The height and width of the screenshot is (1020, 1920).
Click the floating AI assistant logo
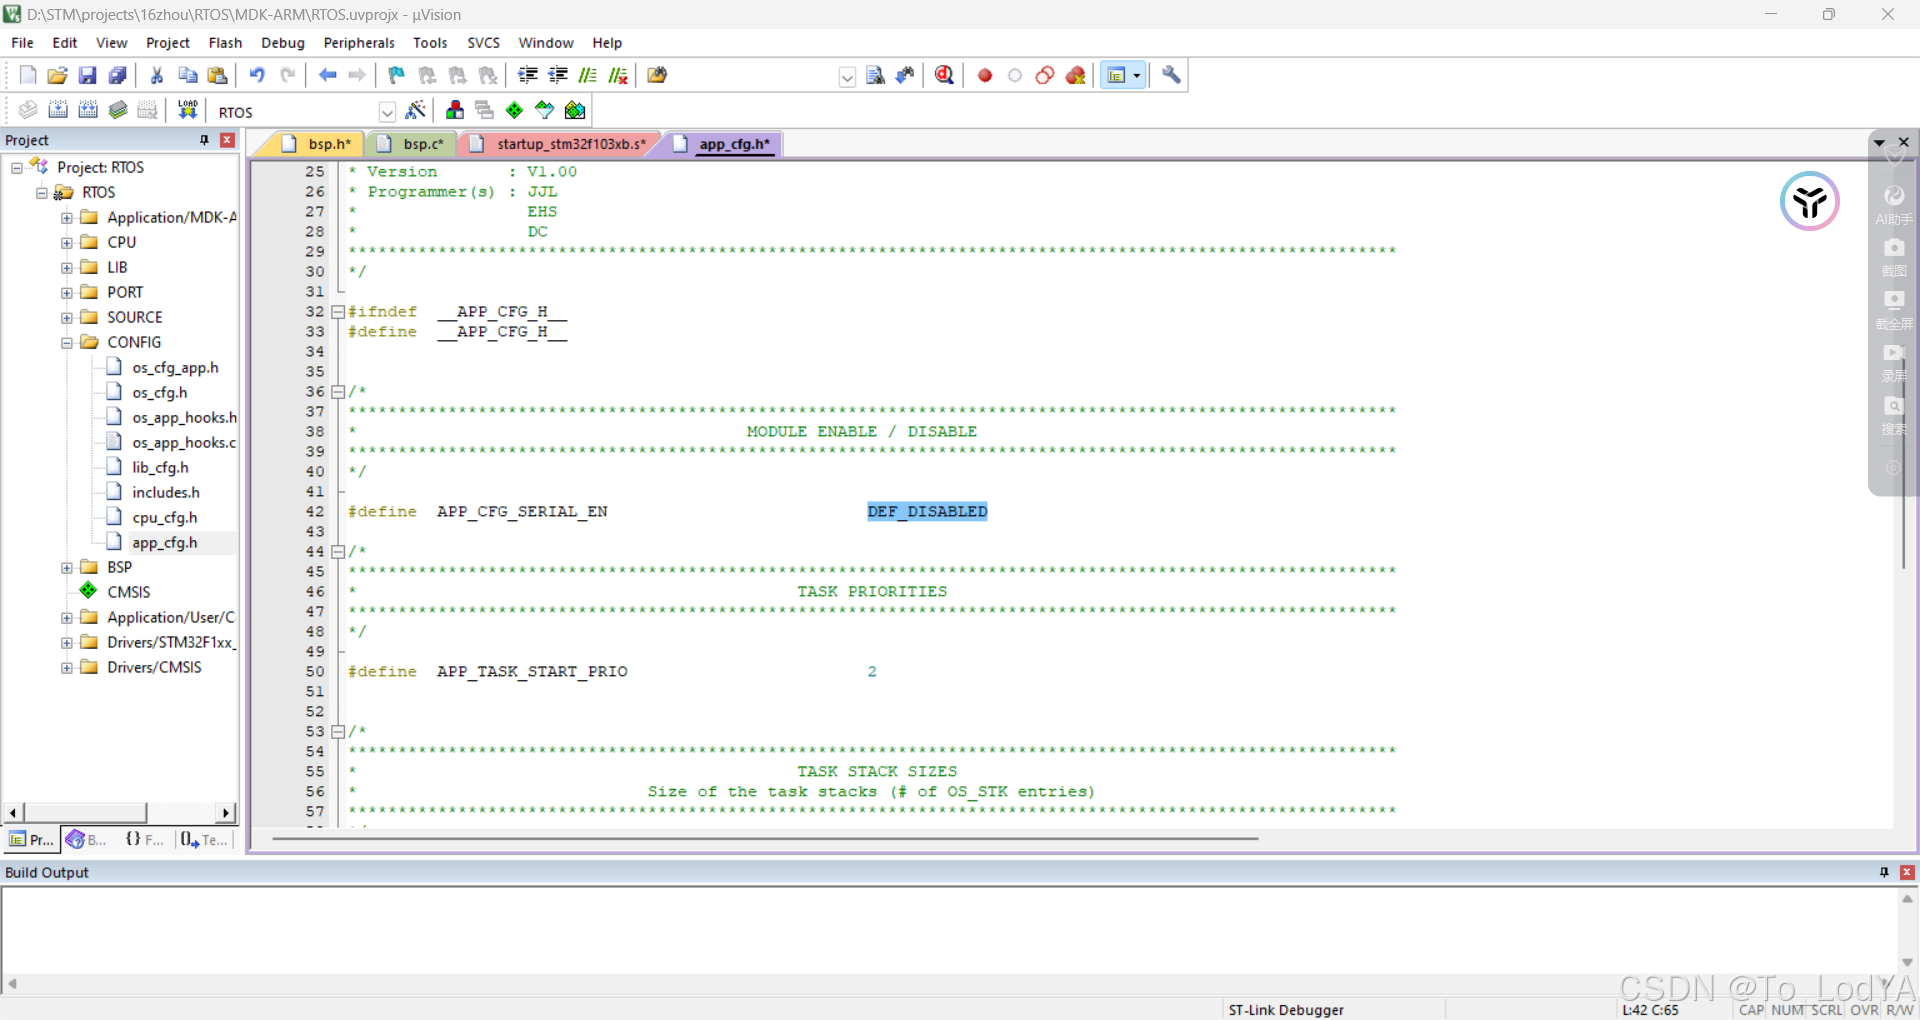tap(1809, 201)
